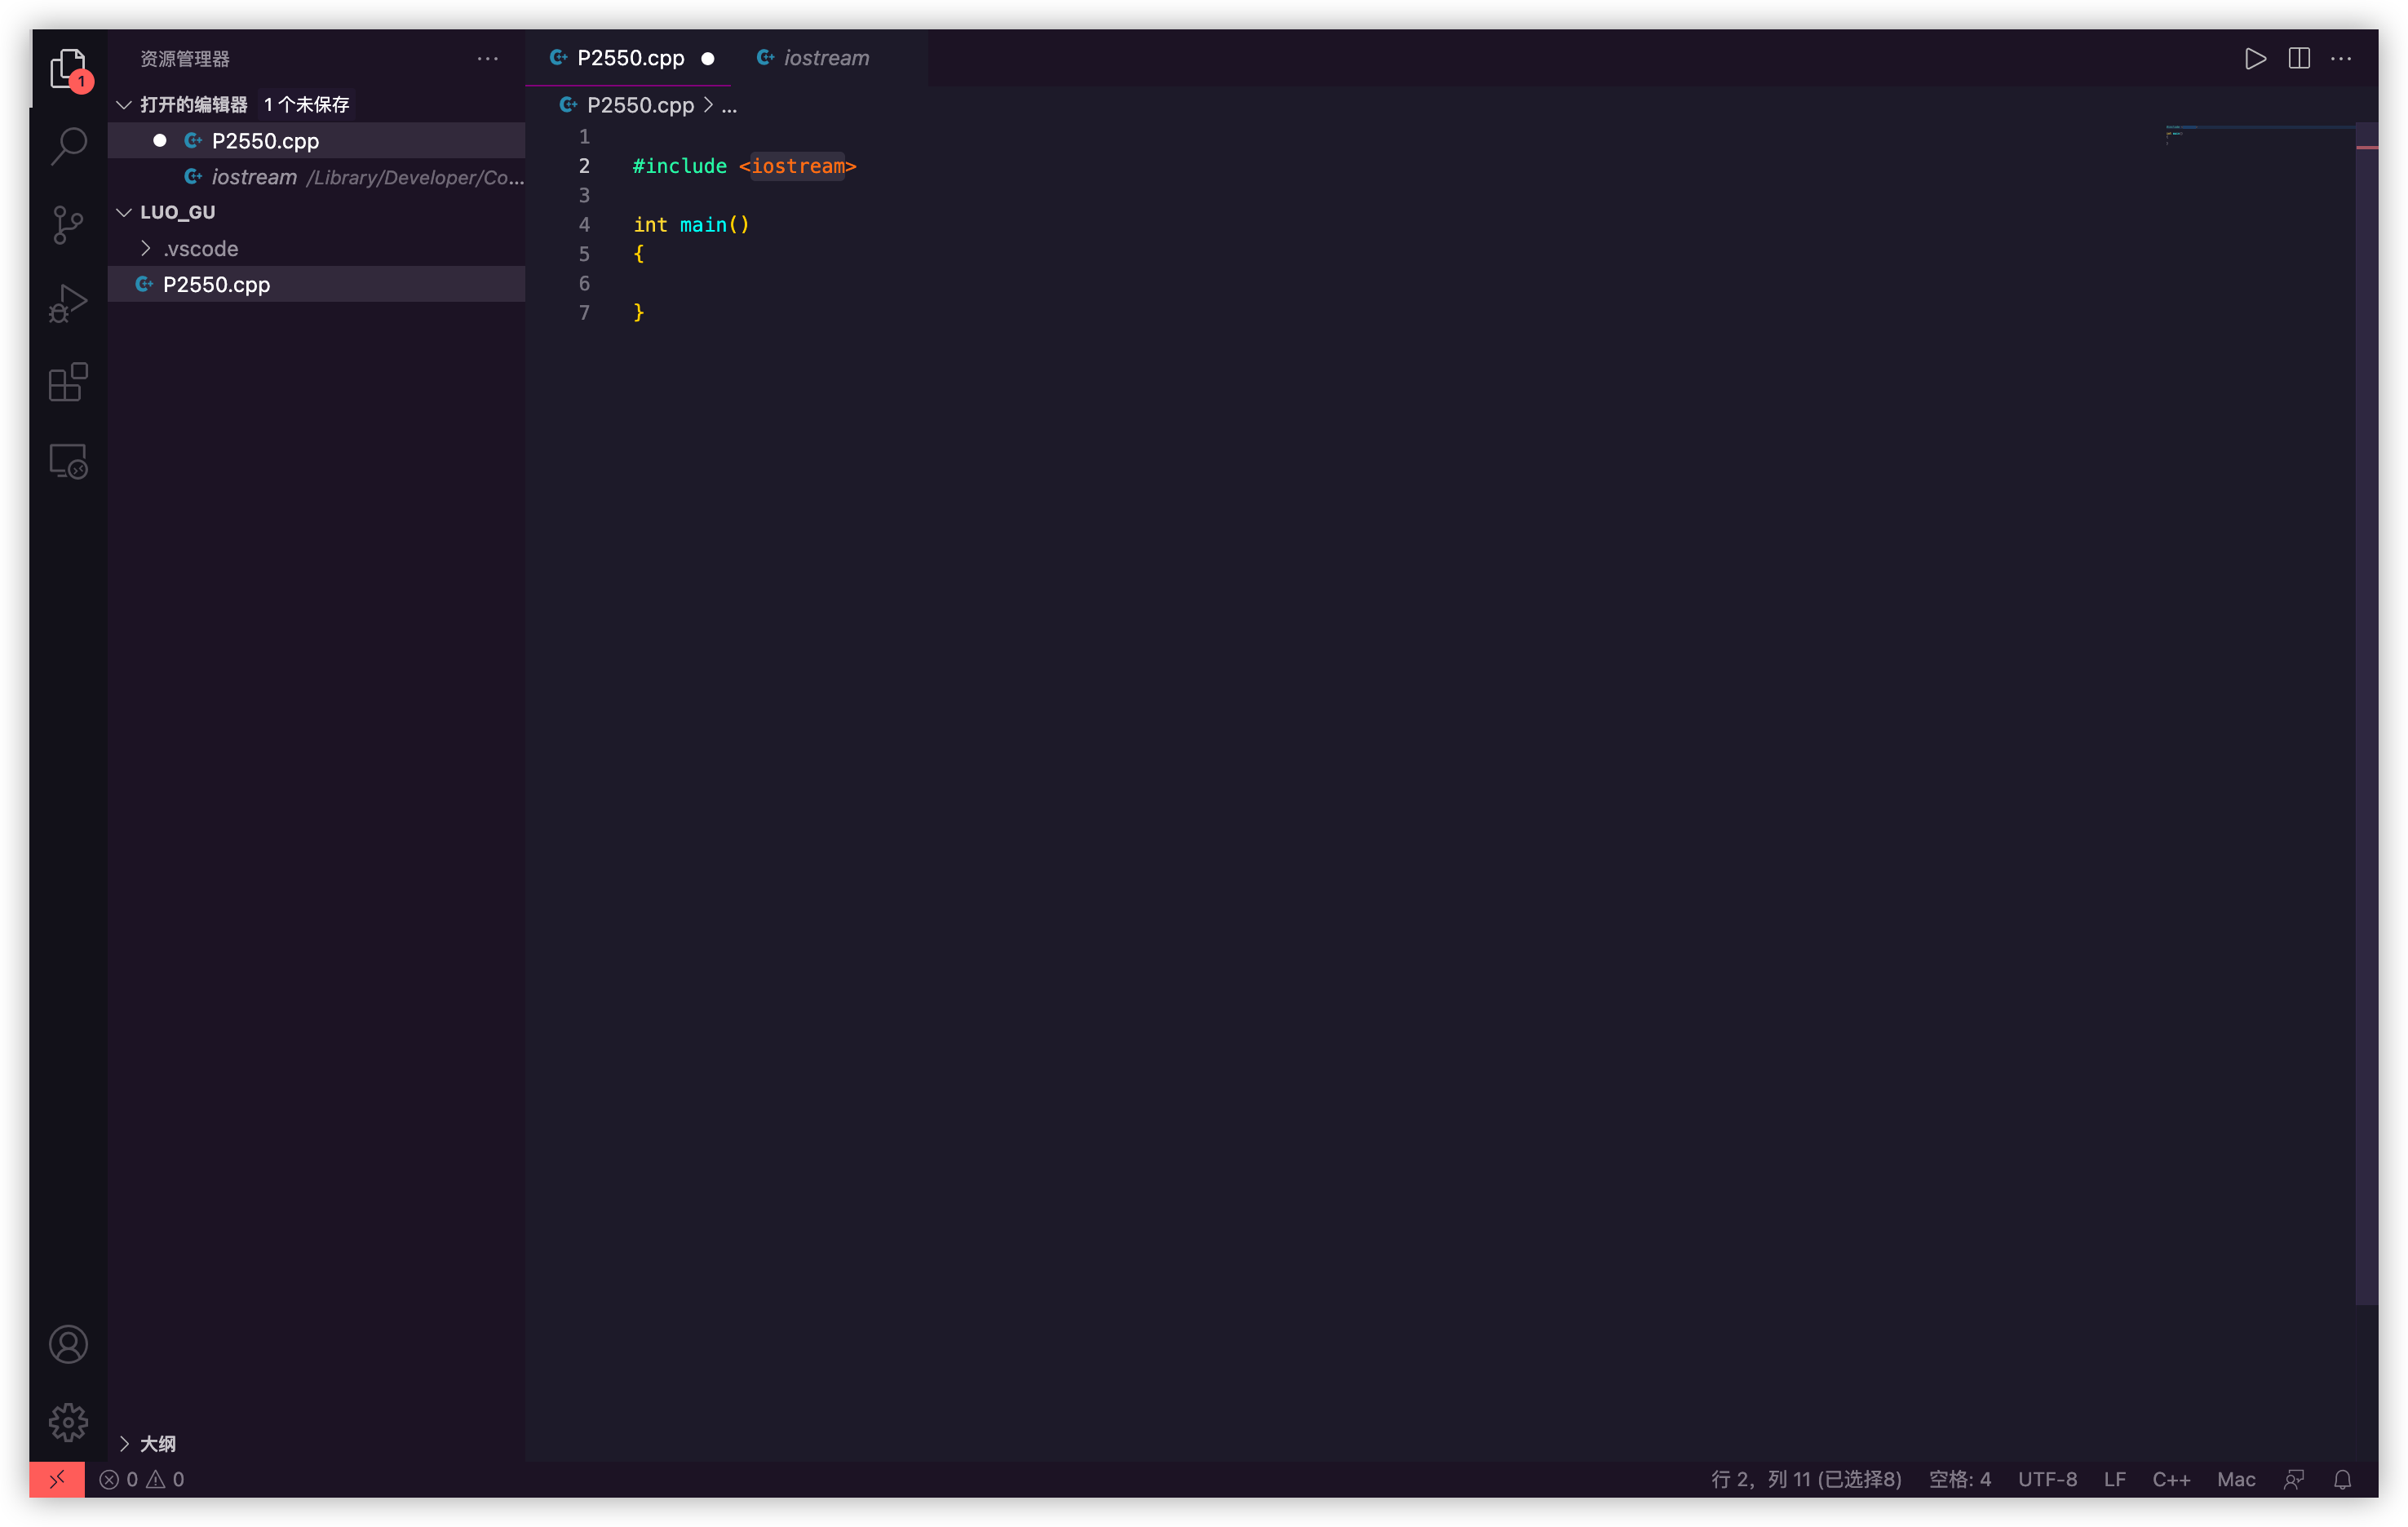Click the Explorer title 资源管理器

pyautogui.click(x=185, y=59)
